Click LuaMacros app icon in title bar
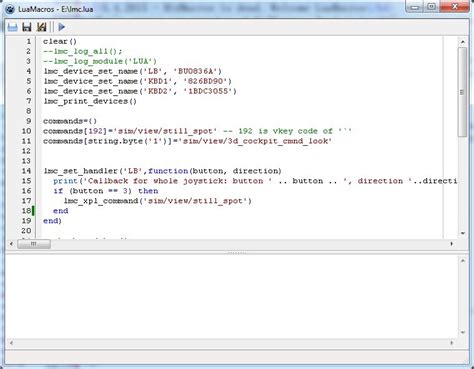This screenshot has height=369, width=474. tap(10, 9)
